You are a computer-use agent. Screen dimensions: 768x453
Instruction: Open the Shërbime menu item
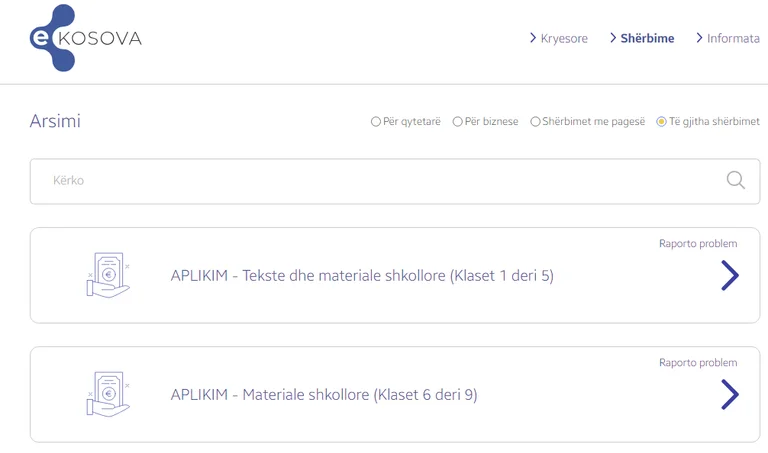(x=642, y=38)
